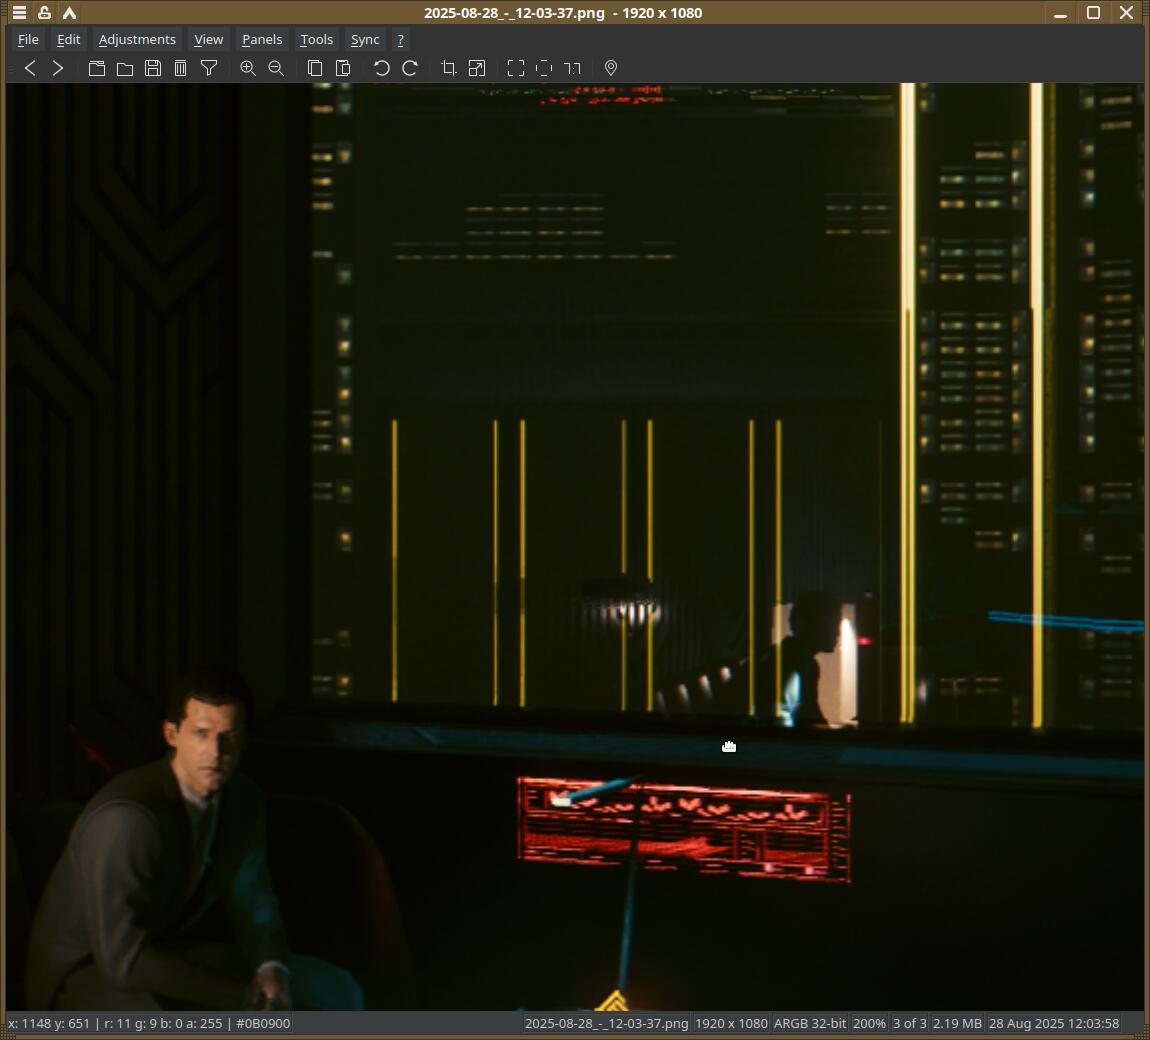Image resolution: width=1150 pixels, height=1040 pixels.
Task: Click the '28 Aug 2025 12:03:58' date text
Action: 1054,1023
